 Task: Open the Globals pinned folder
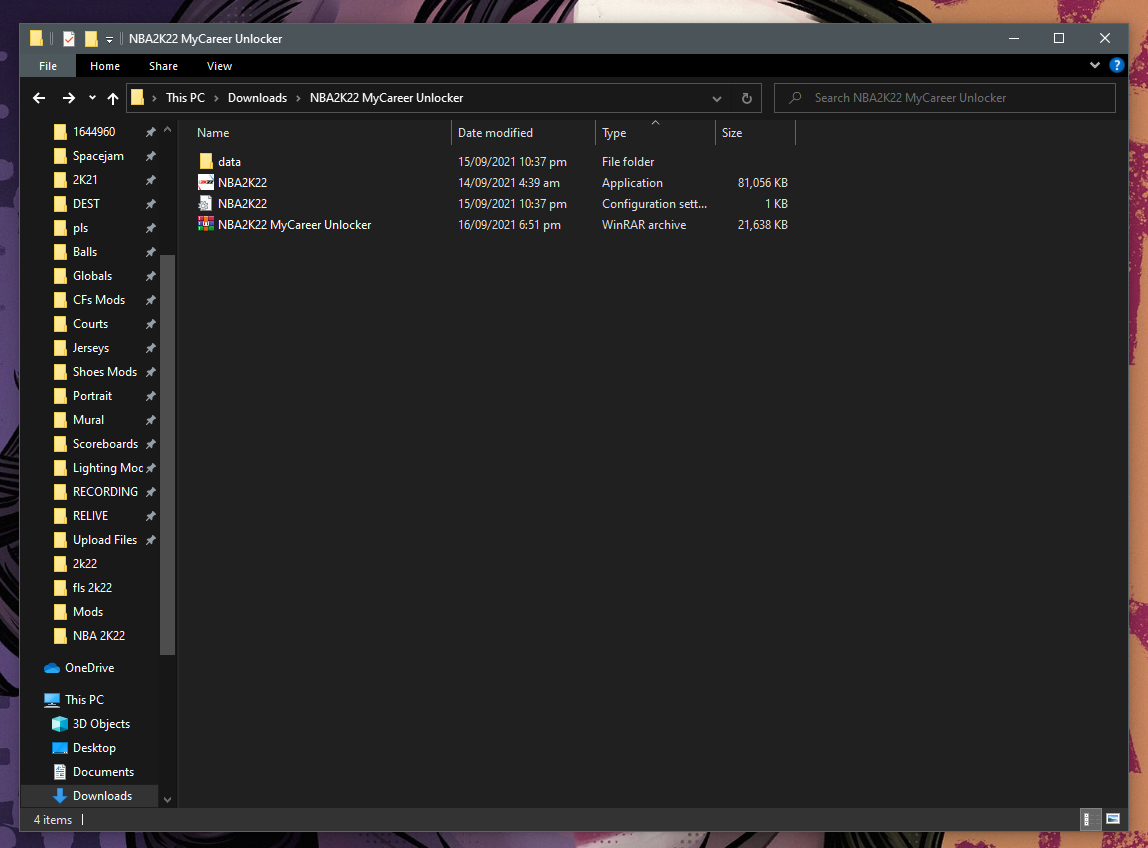(92, 276)
